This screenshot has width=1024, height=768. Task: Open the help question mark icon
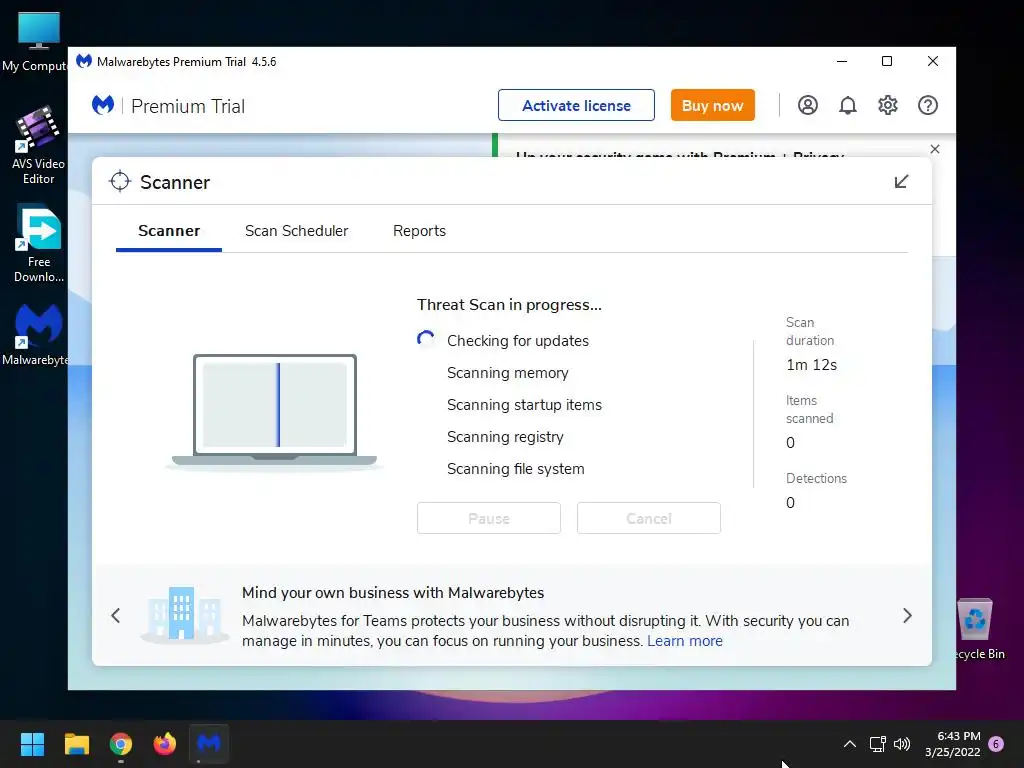click(x=927, y=105)
